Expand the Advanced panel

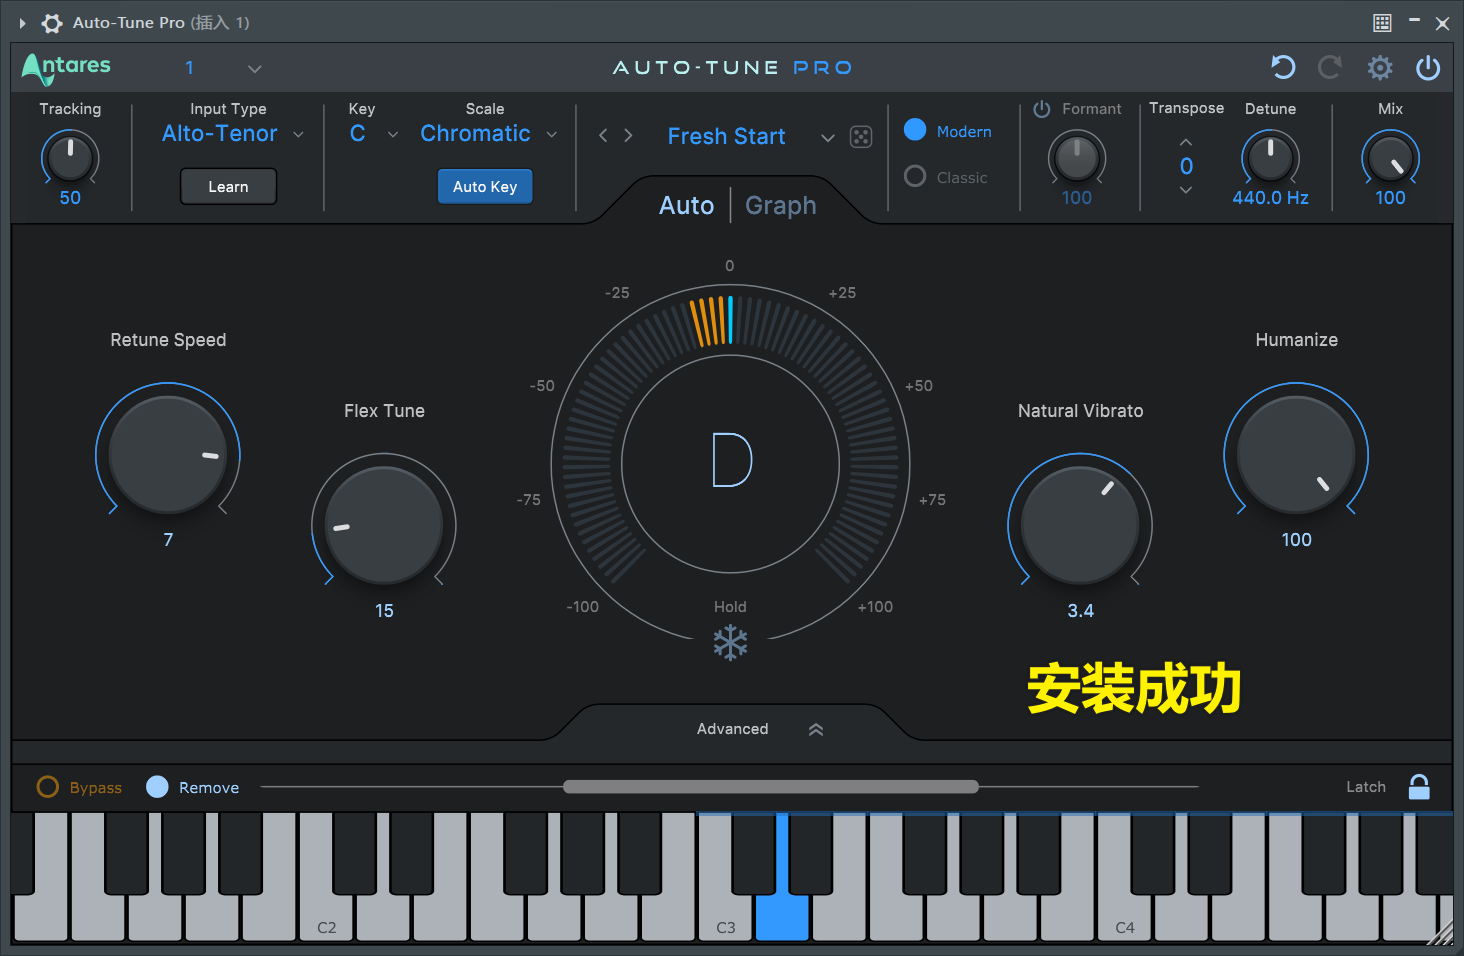tap(760, 729)
